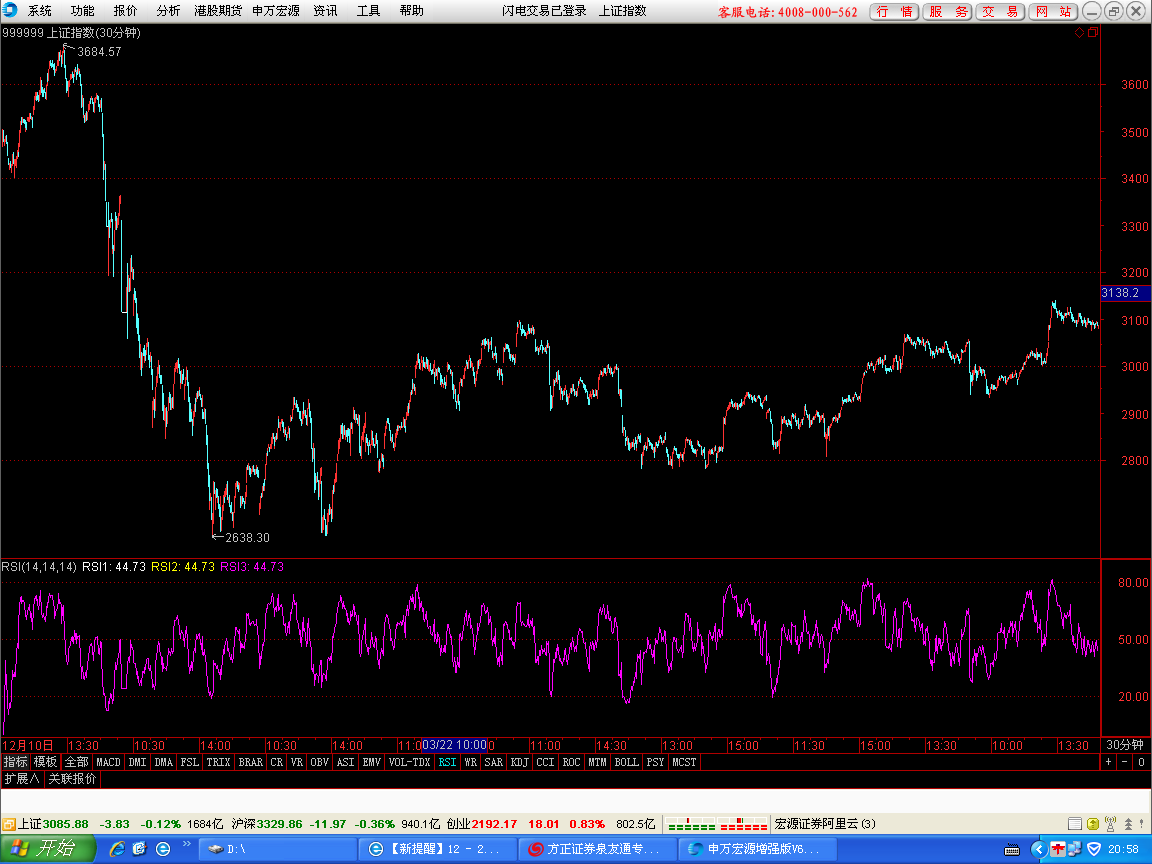Viewport: 1152px width, 864px height.
Task: Switch indicator to BRAR
Action: (251, 762)
